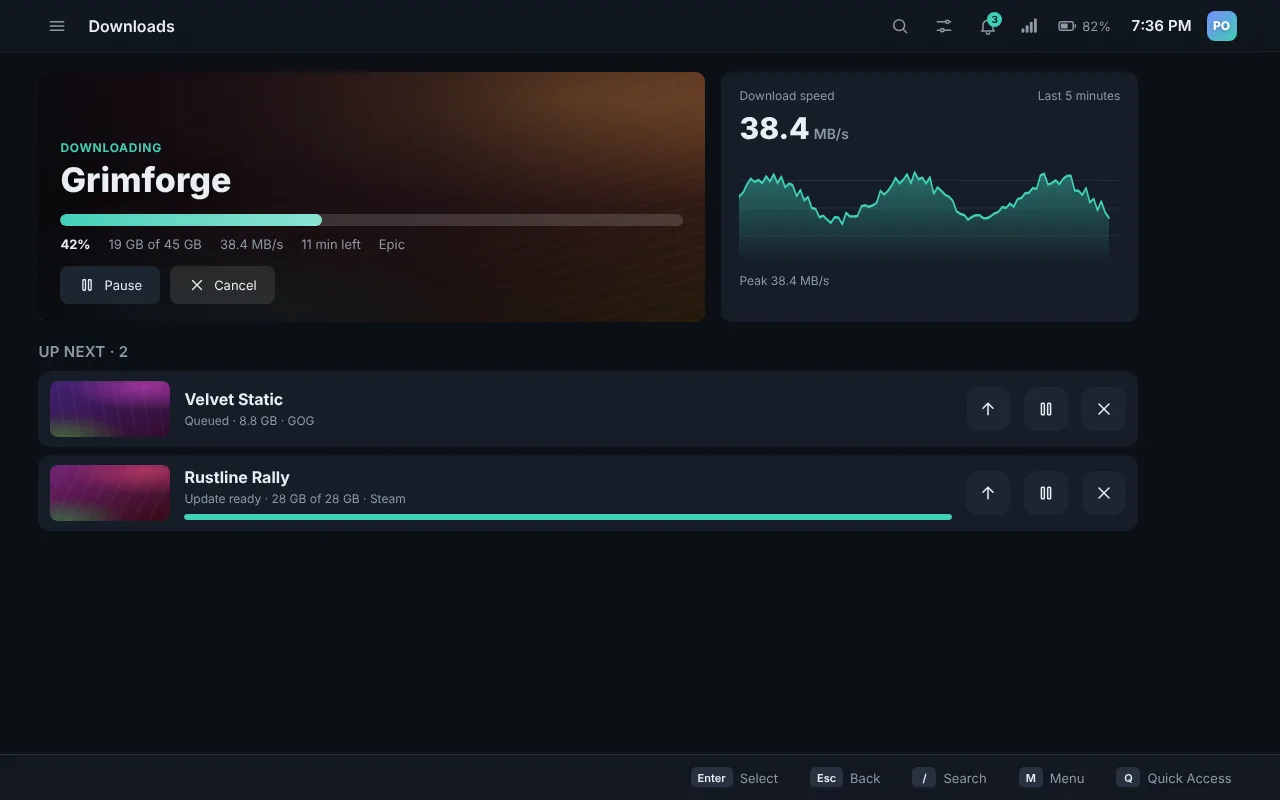
Task: Open the settings sliders icon
Action: (944, 26)
